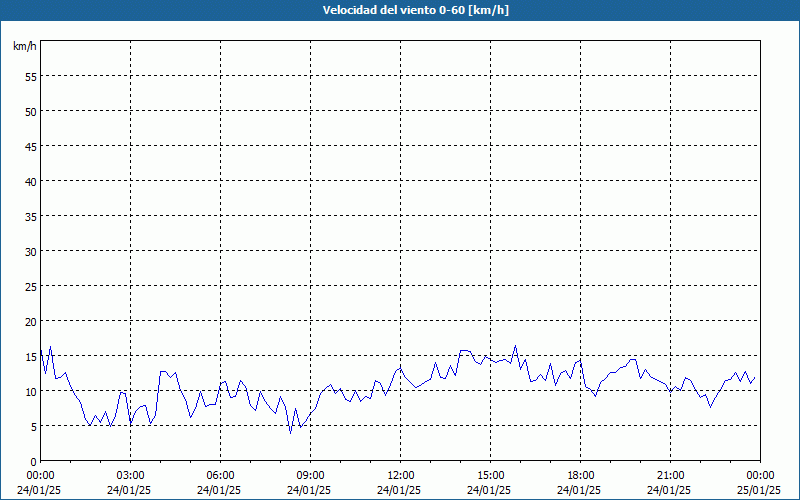Click the 24/01/25 date under 12:00
Screen dimensions: 800x500
pyautogui.click(x=400, y=490)
